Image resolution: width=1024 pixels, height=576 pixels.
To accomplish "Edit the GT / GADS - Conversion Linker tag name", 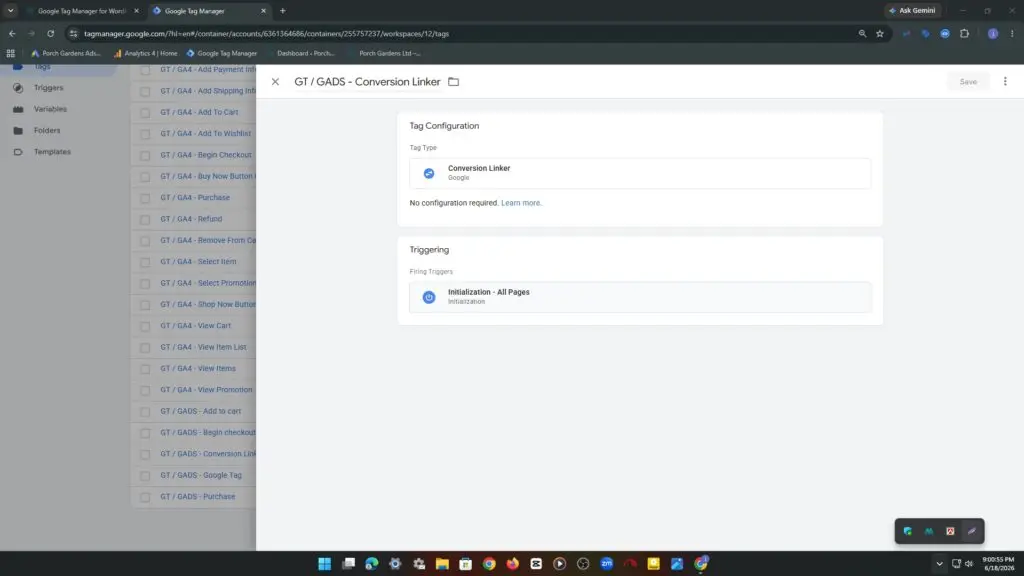I will [367, 82].
